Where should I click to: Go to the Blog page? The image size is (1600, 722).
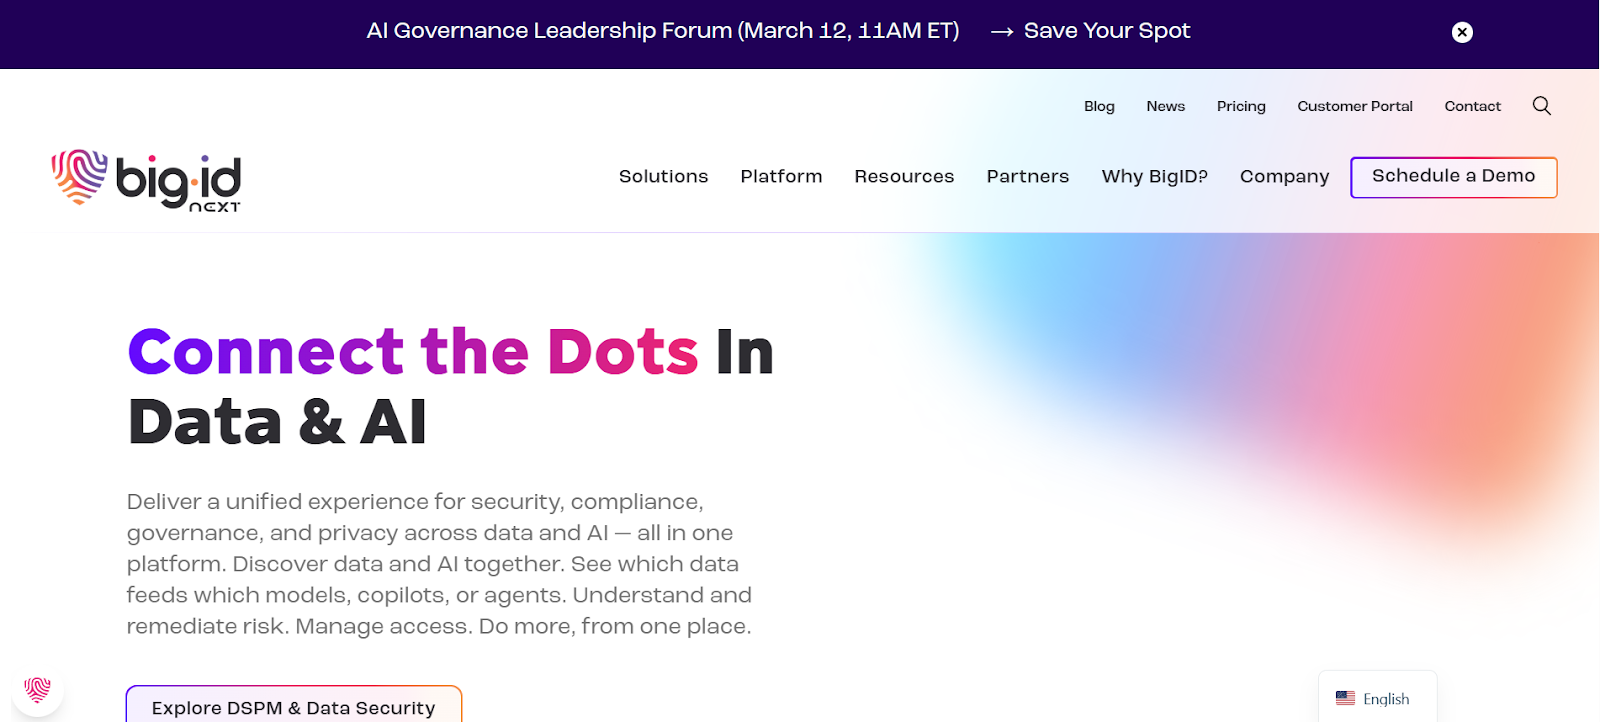(1099, 106)
